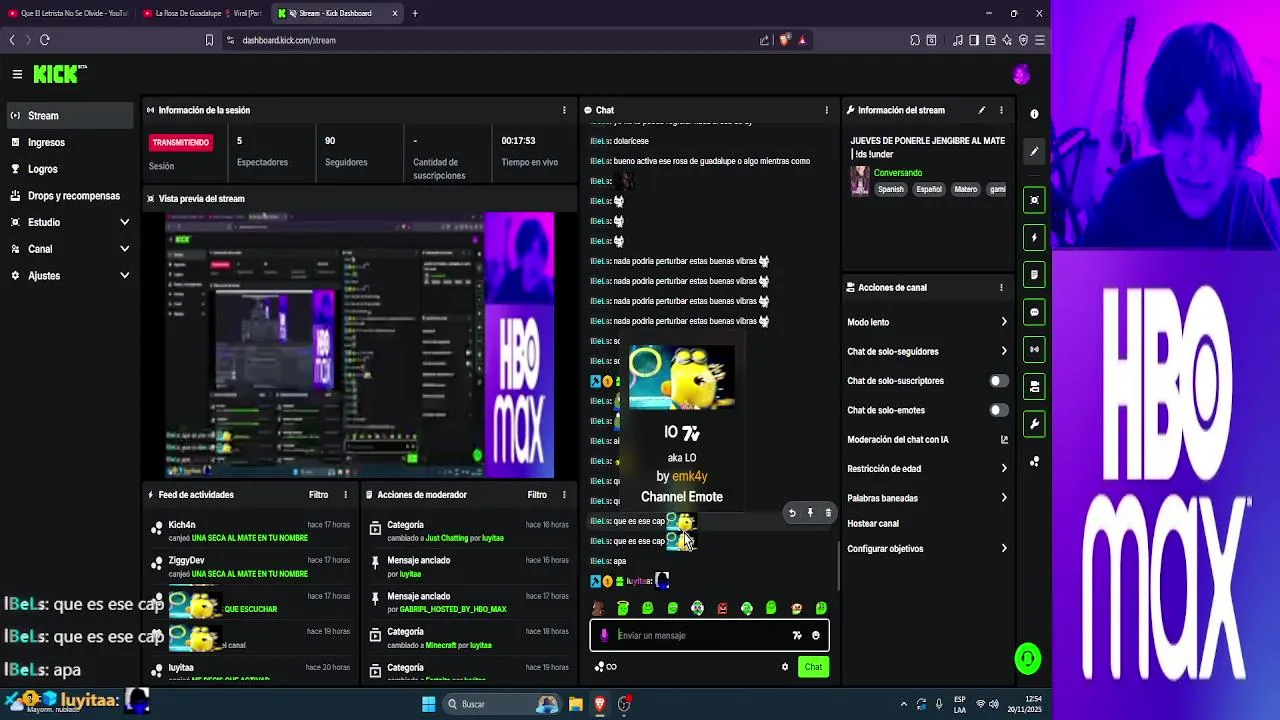1280x720 pixels.
Task: Click the browser address bar URL
Action: tap(289, 40)
